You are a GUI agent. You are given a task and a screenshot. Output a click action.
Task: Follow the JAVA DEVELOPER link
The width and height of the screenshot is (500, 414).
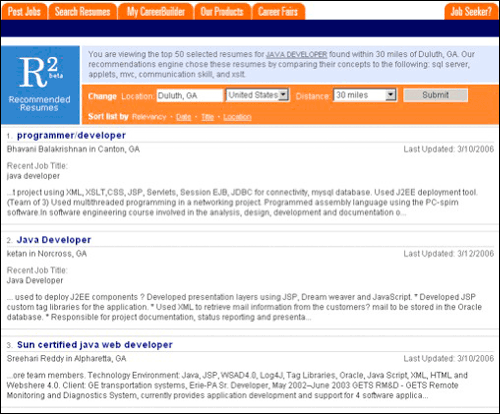click(296, 54)
